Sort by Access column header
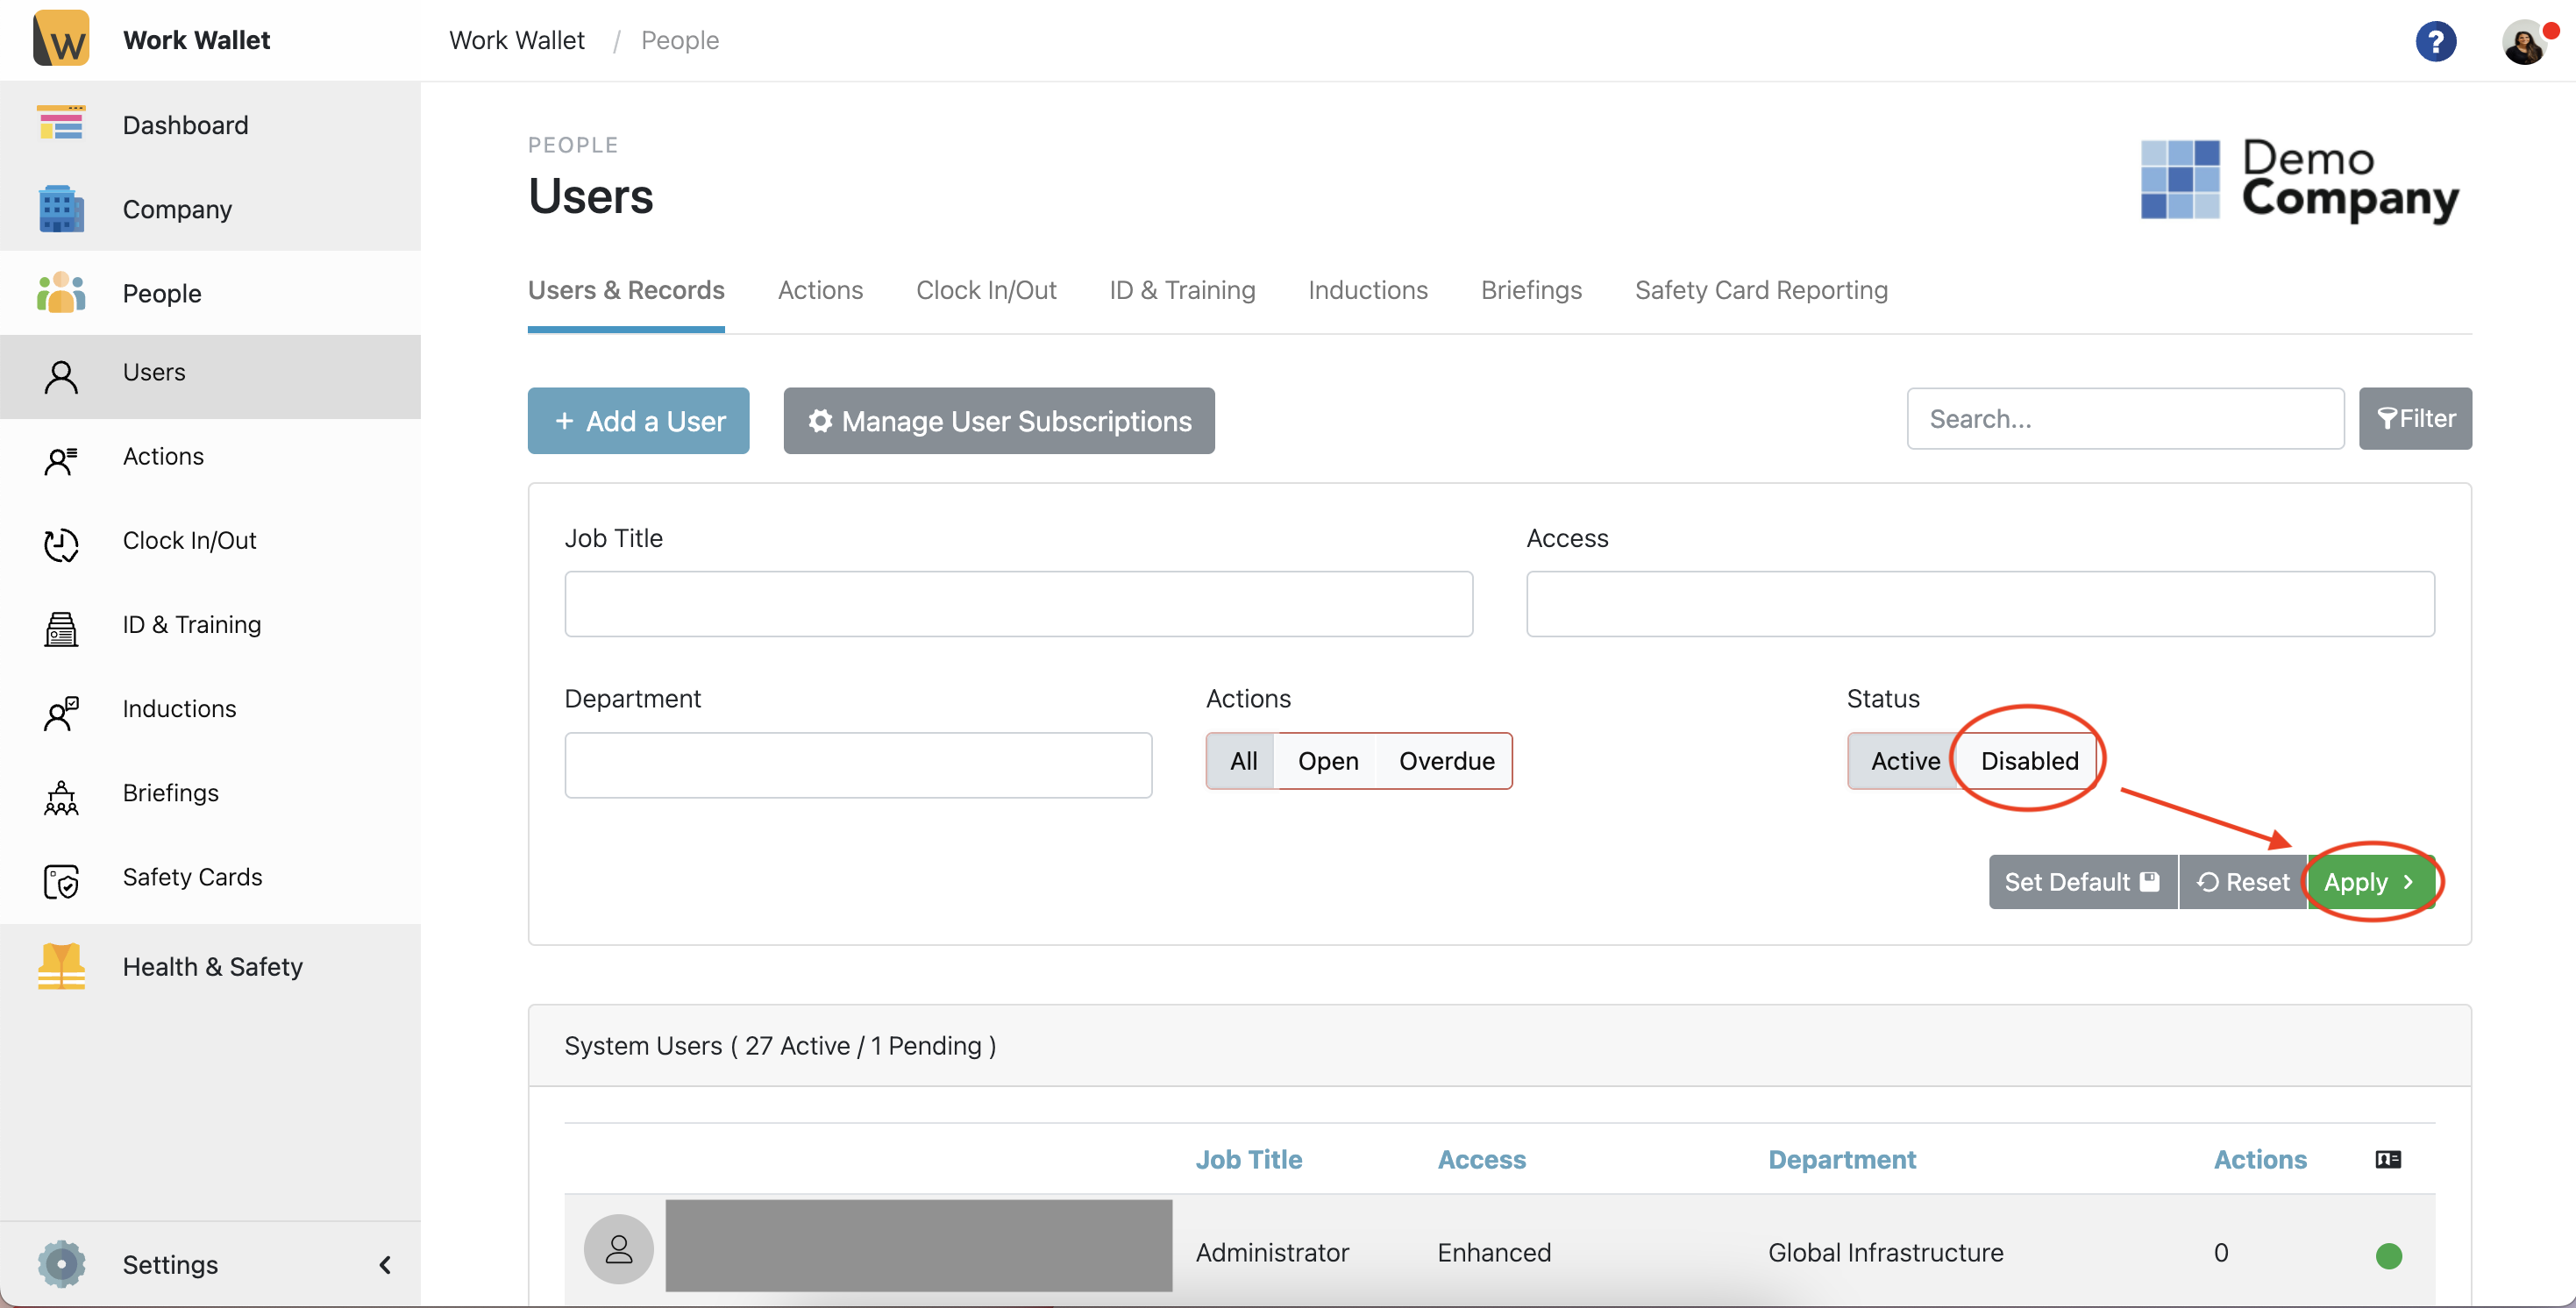2576x1308 pixels. pyautogui.click(x=1481, y=1160)
